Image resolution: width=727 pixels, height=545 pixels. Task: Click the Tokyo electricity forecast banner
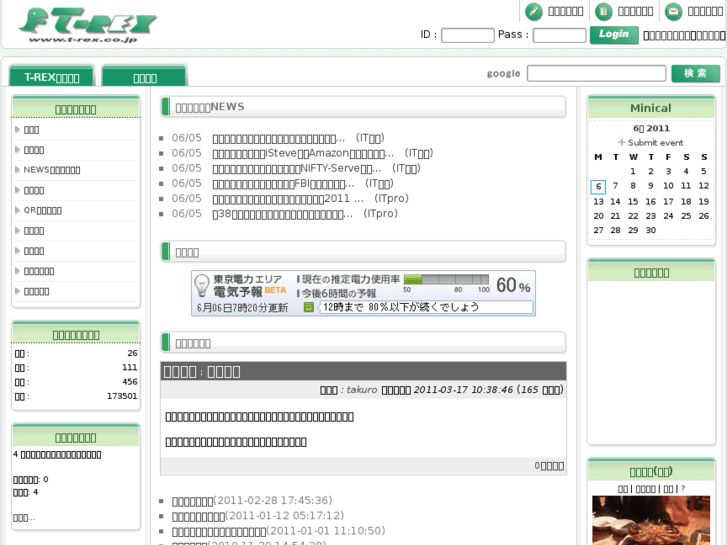tap(364, 293)
